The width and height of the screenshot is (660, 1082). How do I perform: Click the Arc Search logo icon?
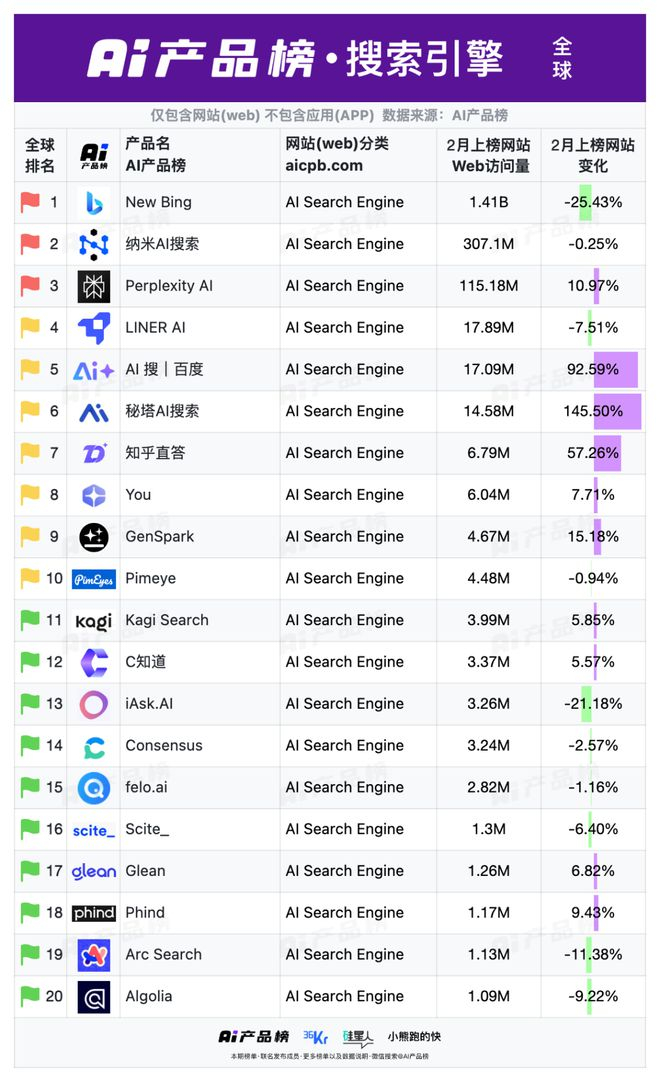coord(94,955)
